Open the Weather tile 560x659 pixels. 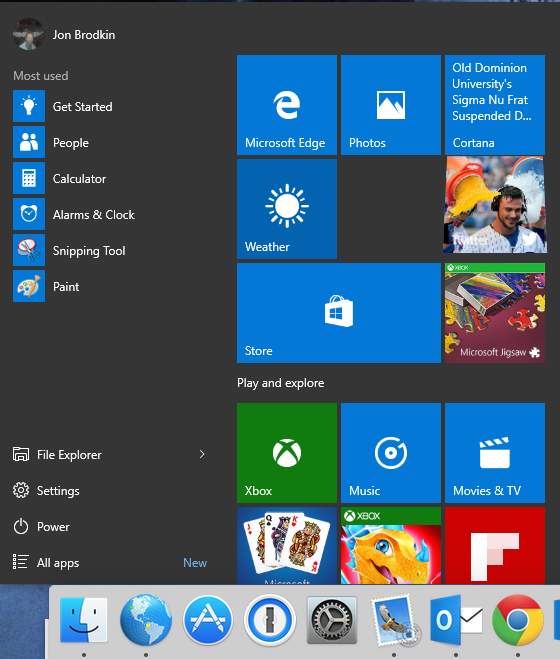pyautogui.click(x=287, y=209)
